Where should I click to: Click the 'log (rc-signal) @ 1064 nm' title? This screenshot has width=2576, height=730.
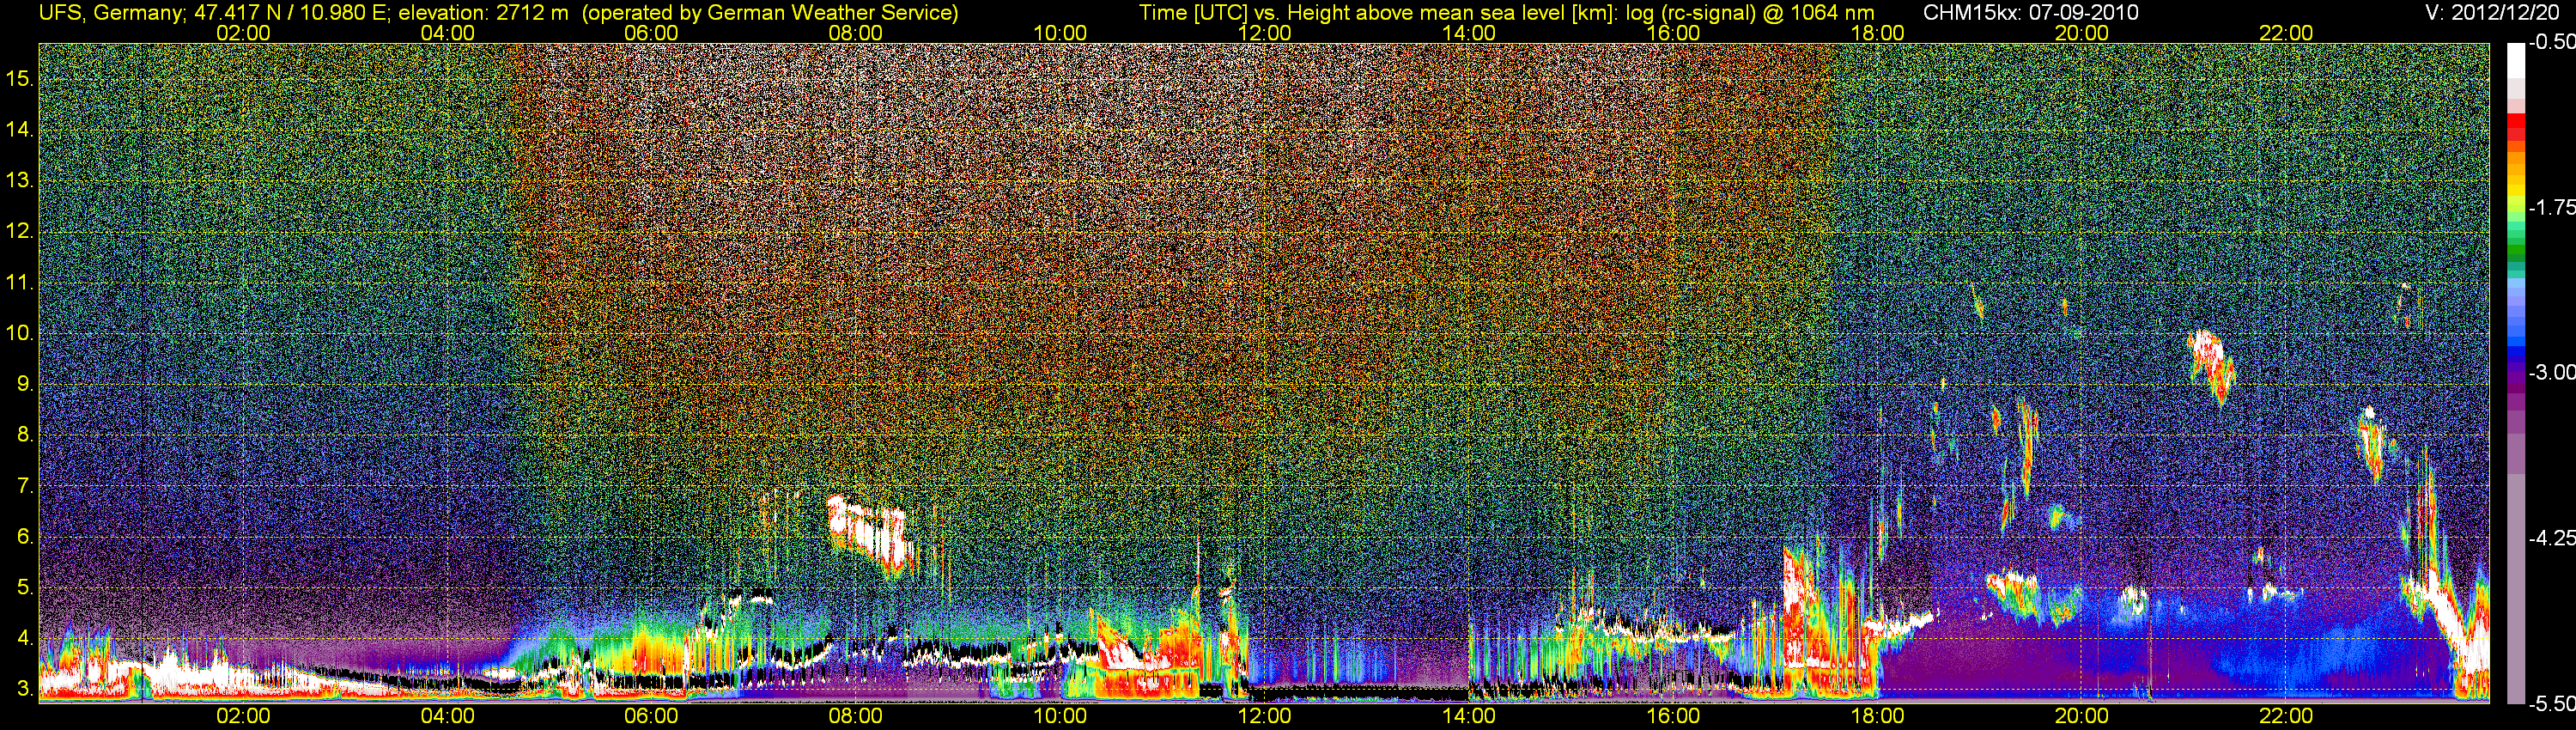1750,13
